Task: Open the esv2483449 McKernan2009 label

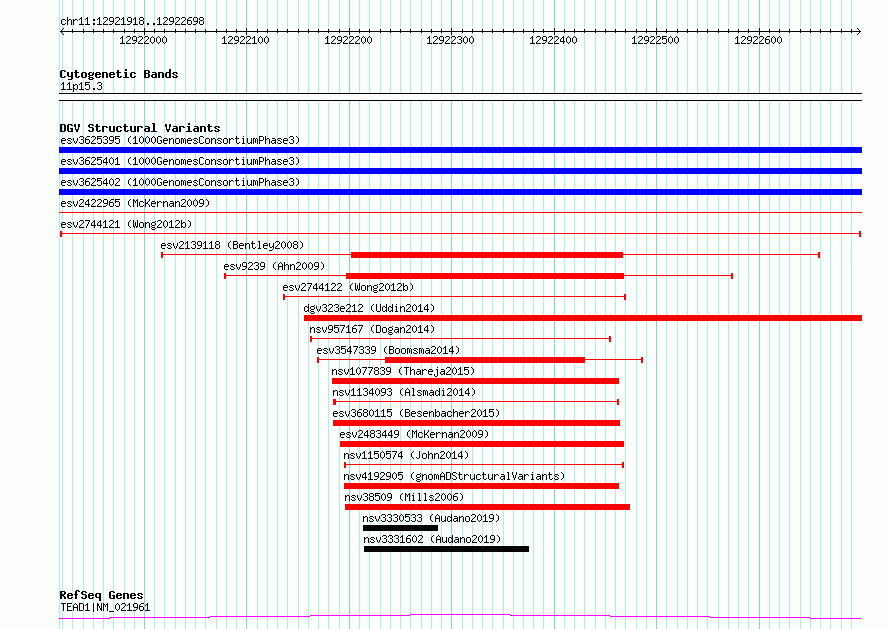Action: point(414,434)
